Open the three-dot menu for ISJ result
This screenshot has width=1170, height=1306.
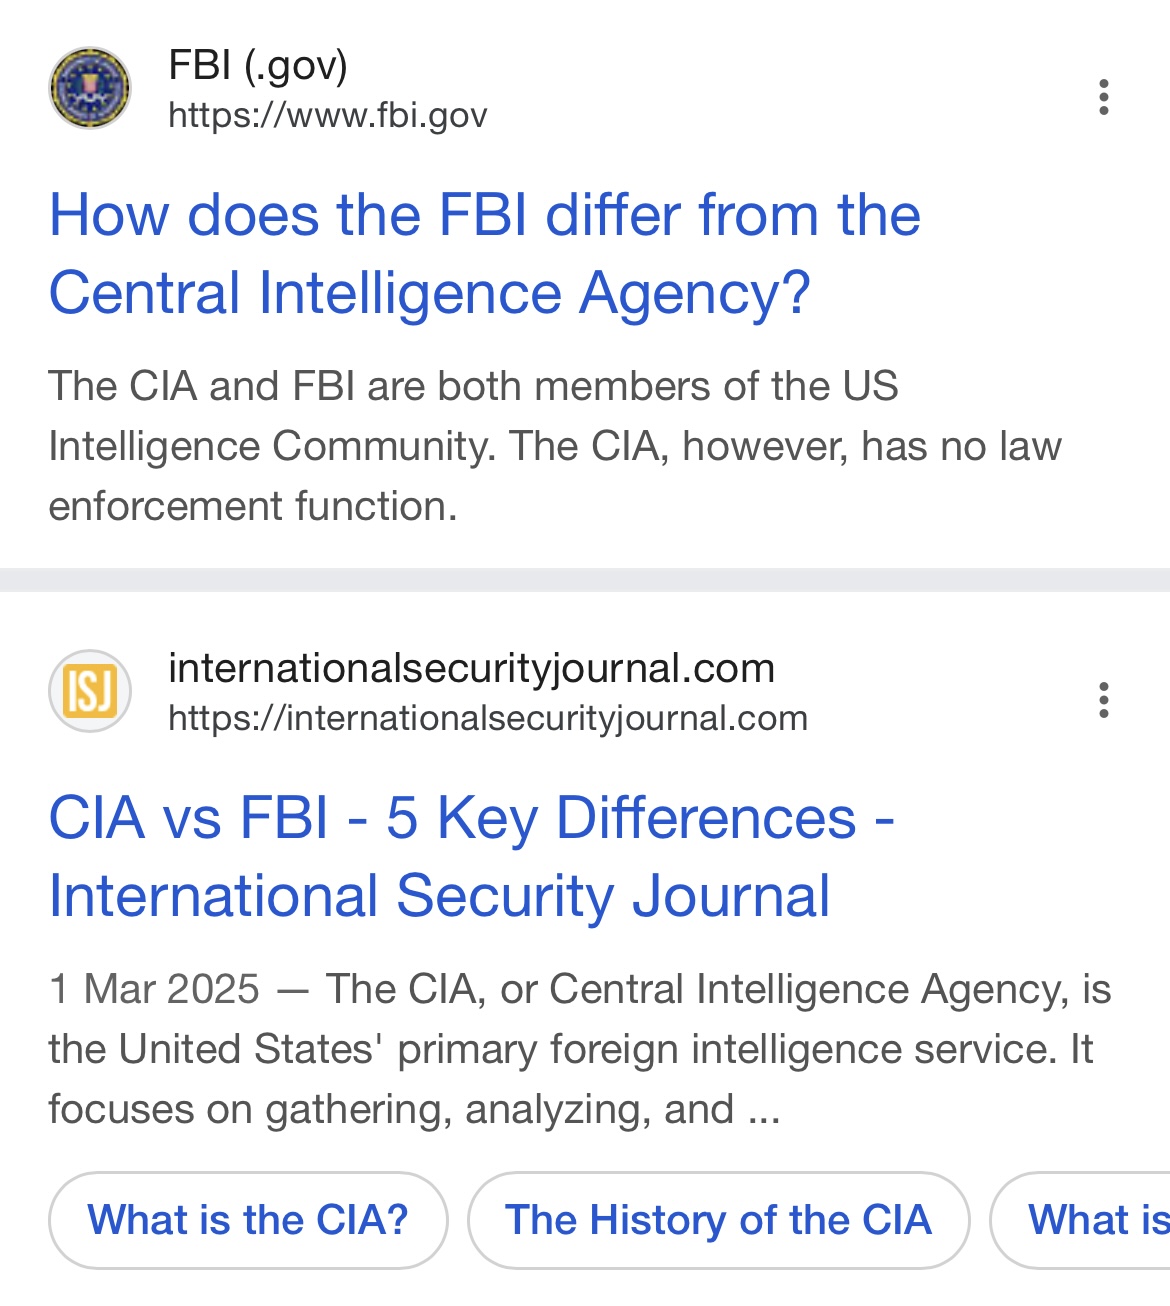coord(1103,700)
